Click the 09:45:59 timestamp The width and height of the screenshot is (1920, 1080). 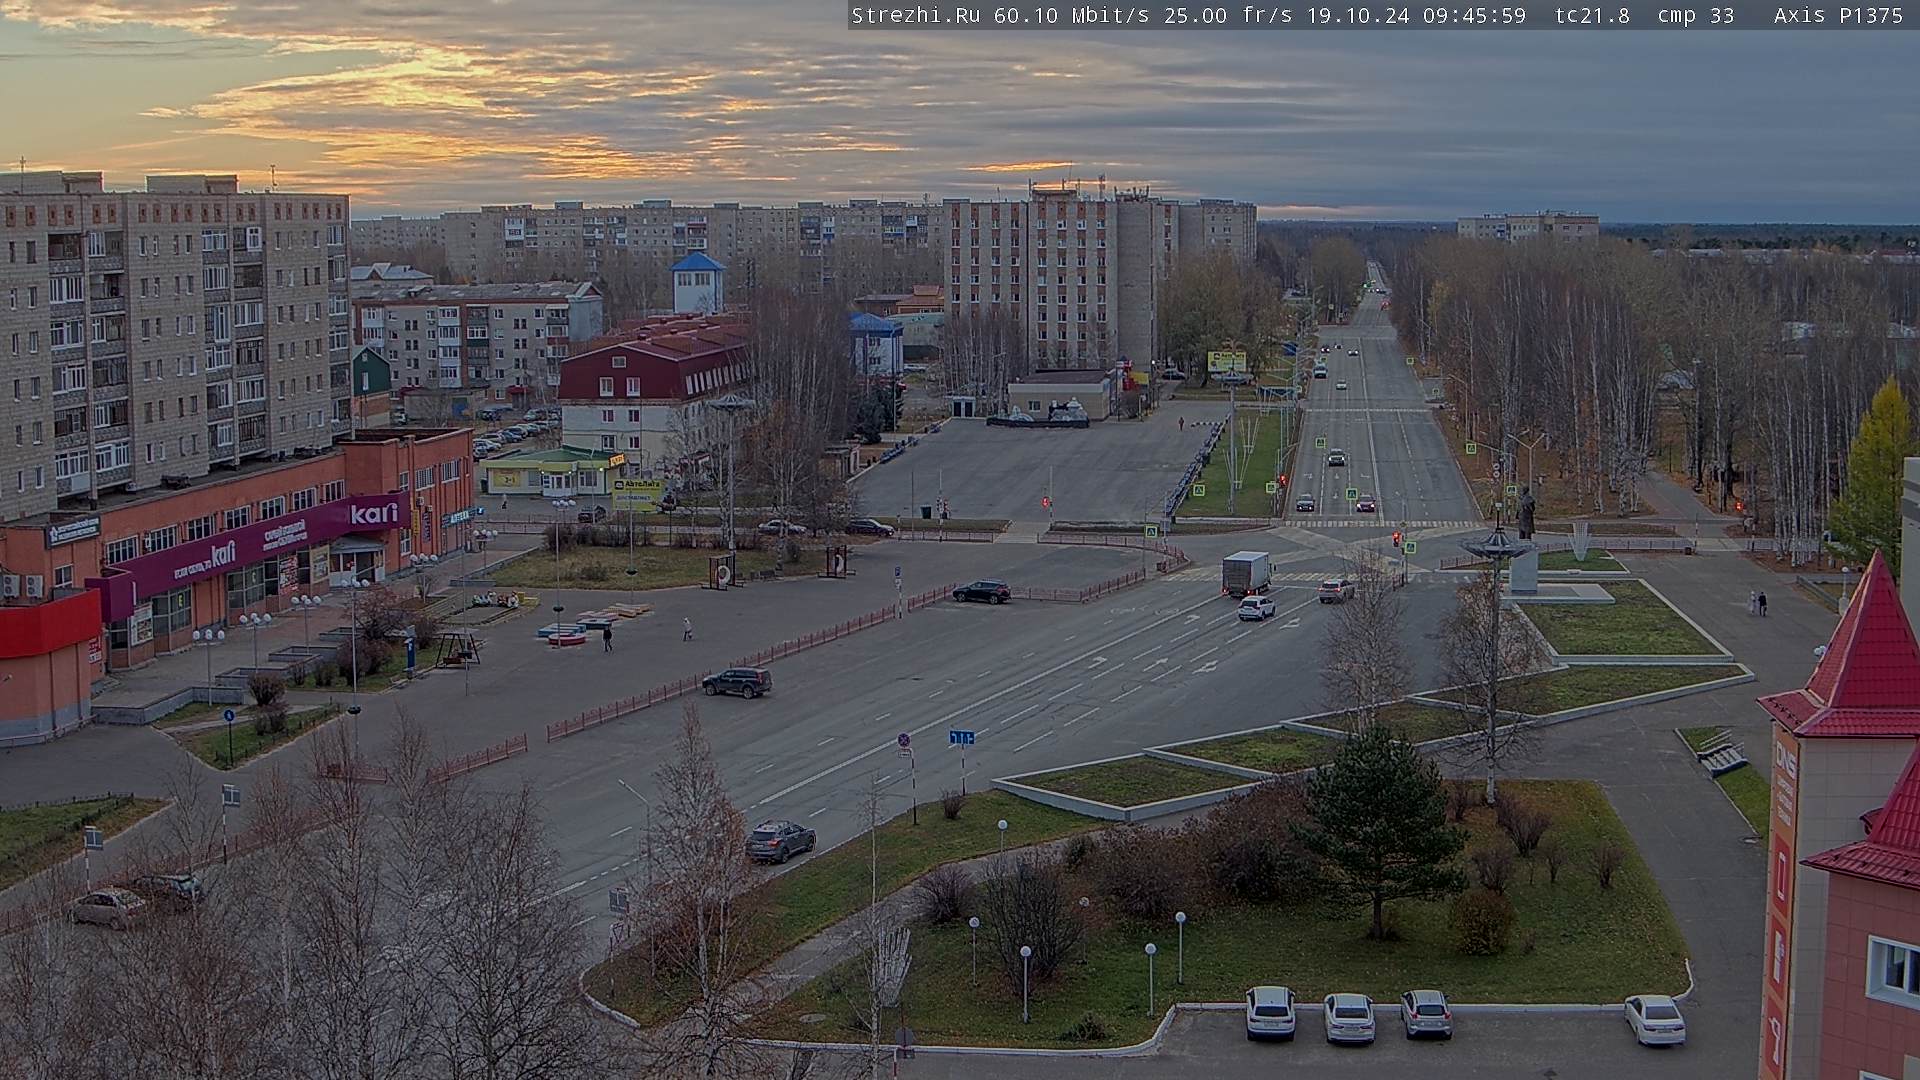tap(1475, 16)
